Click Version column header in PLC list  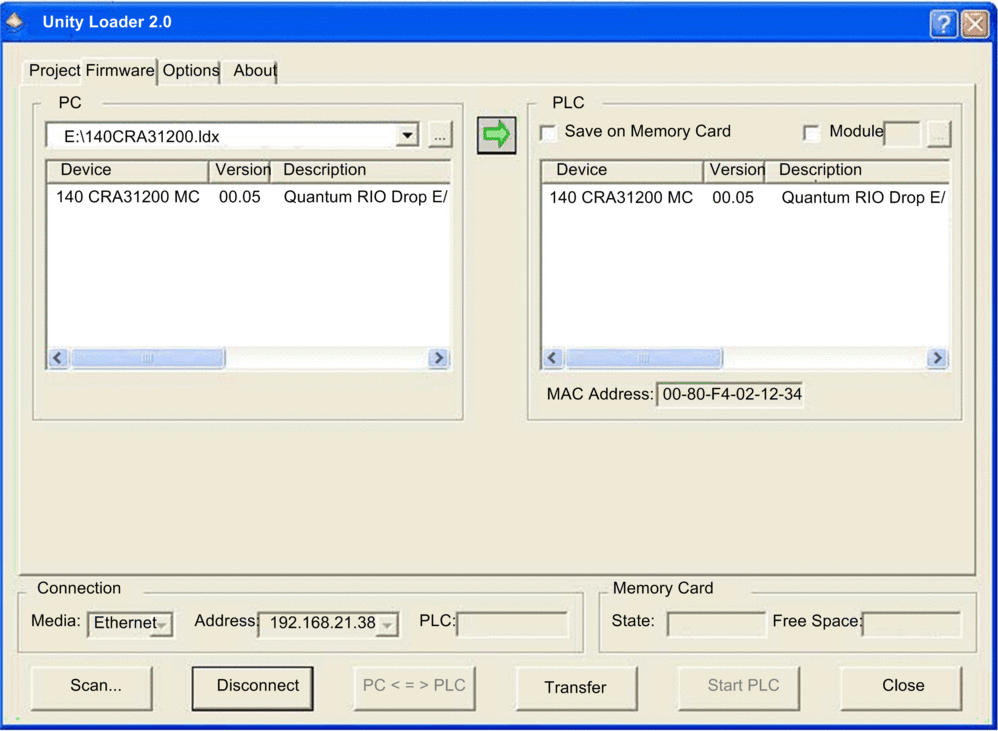(x=735, y=171)
